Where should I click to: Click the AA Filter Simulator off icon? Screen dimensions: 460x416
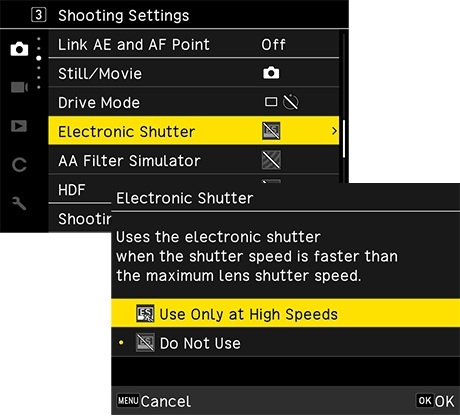(x=271, y=160)
